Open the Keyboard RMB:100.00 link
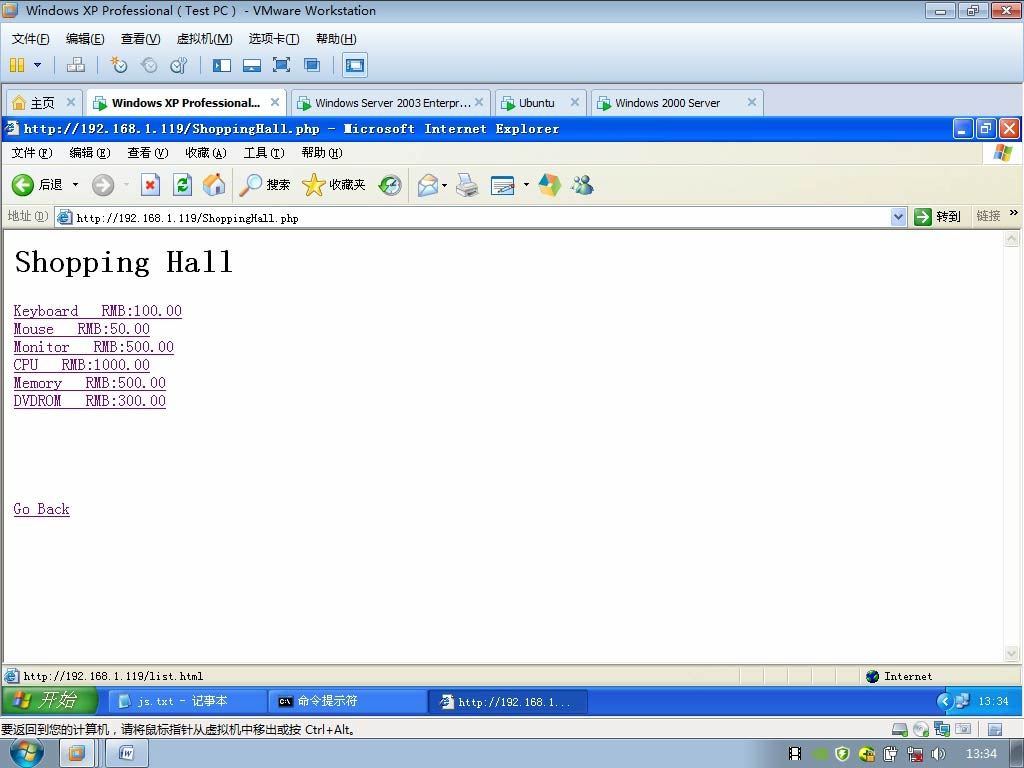Viewport: 1024px width, 768px height. [x=97, y=311]
